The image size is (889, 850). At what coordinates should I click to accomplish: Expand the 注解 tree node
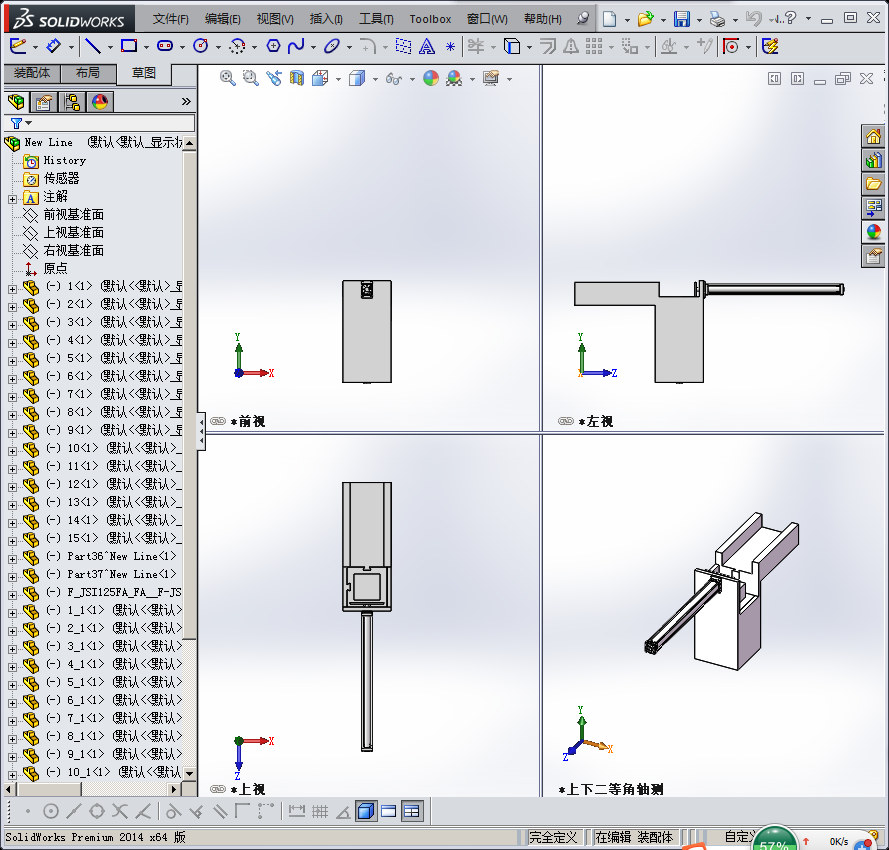pos(12,199)
